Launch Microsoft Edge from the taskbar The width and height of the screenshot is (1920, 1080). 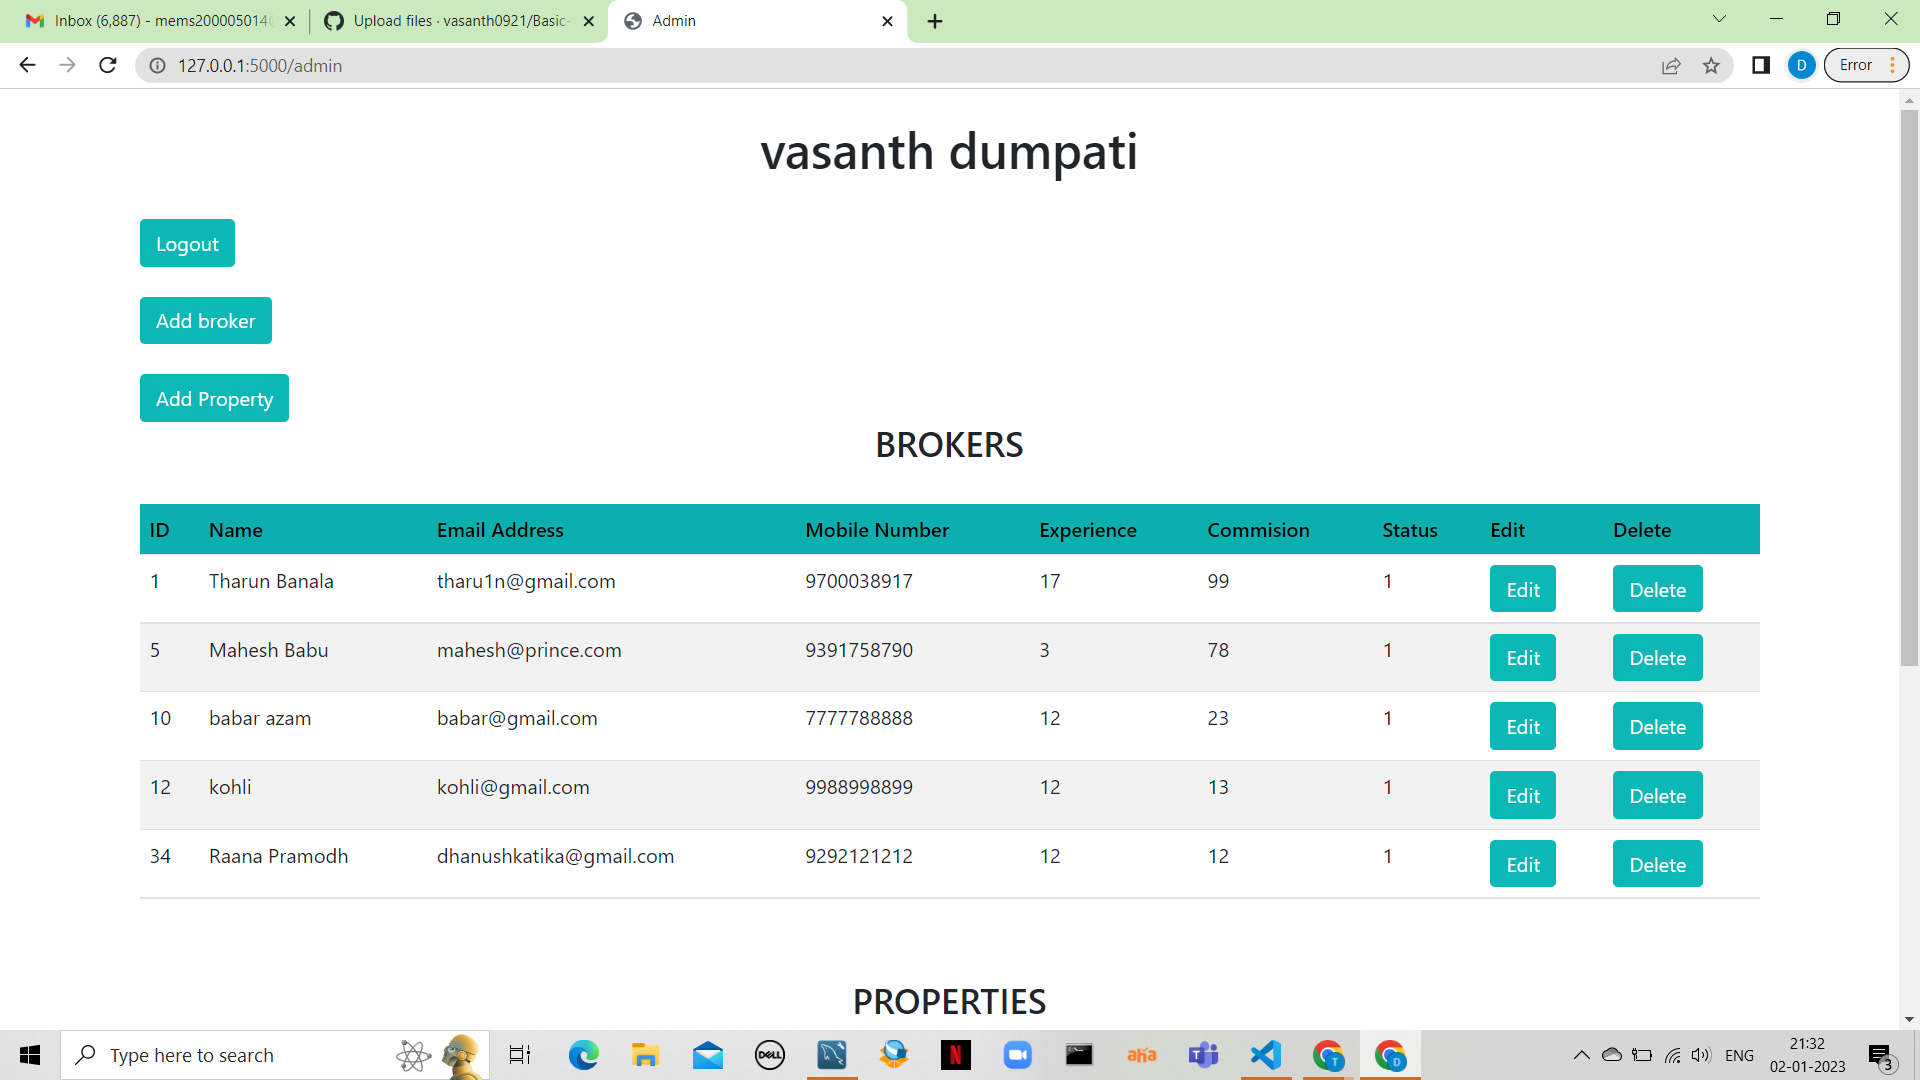[583, 1054]
